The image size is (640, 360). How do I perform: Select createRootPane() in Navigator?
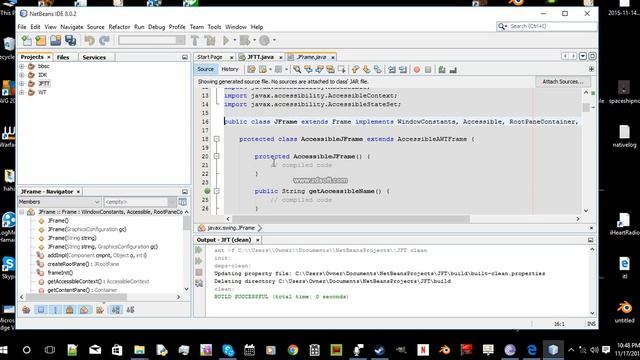click(83, 264)
